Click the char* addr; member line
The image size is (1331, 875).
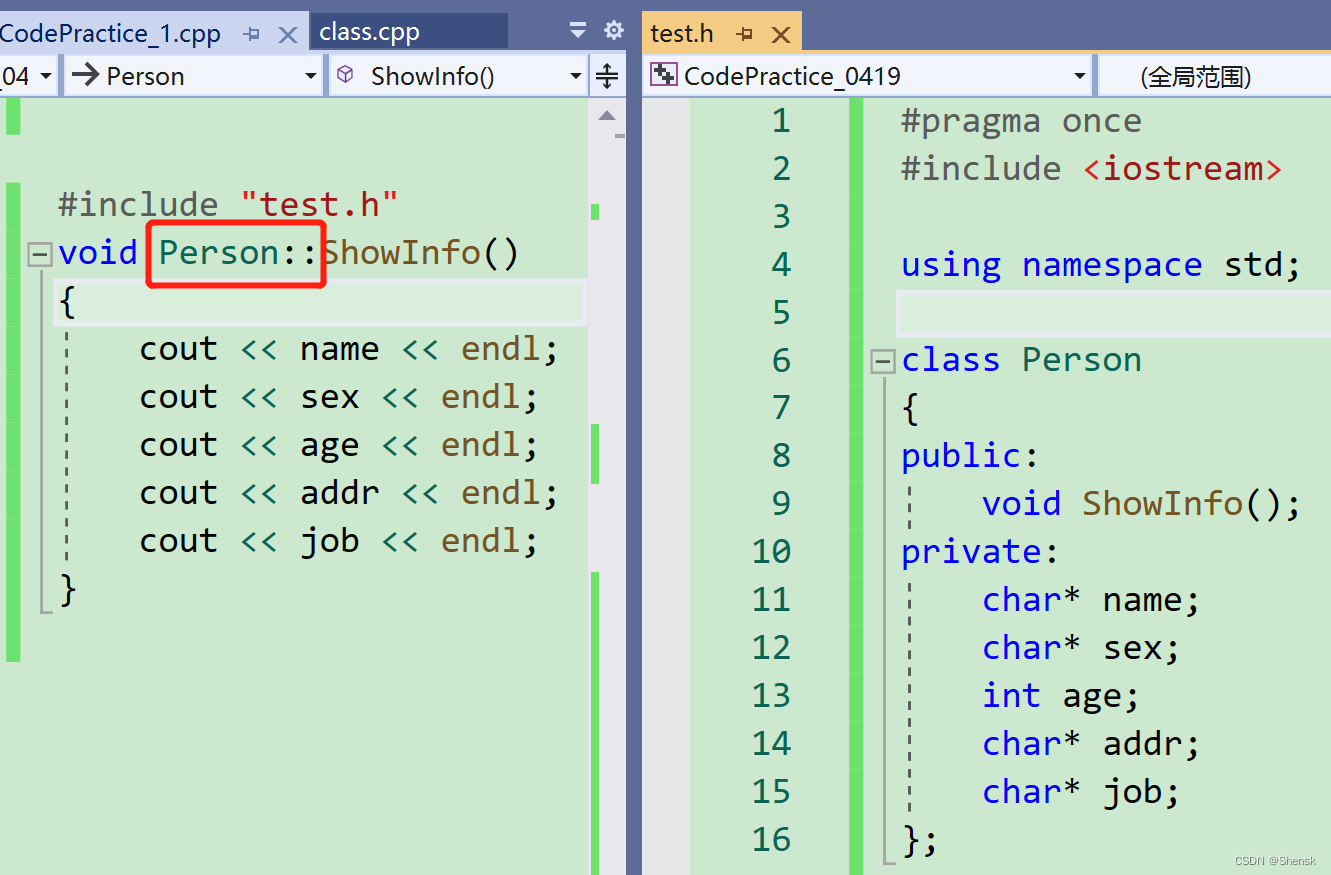[x=1091, y=744]
